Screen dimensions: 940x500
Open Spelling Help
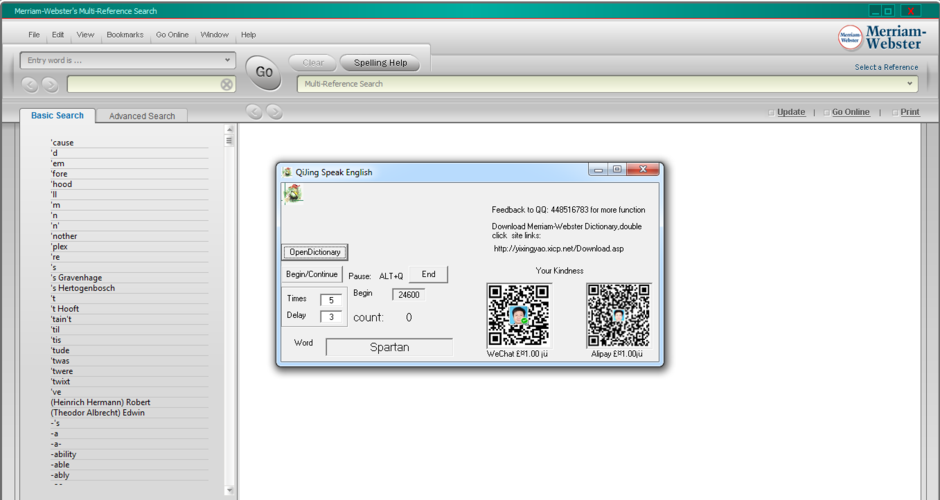tap(380, 62)
